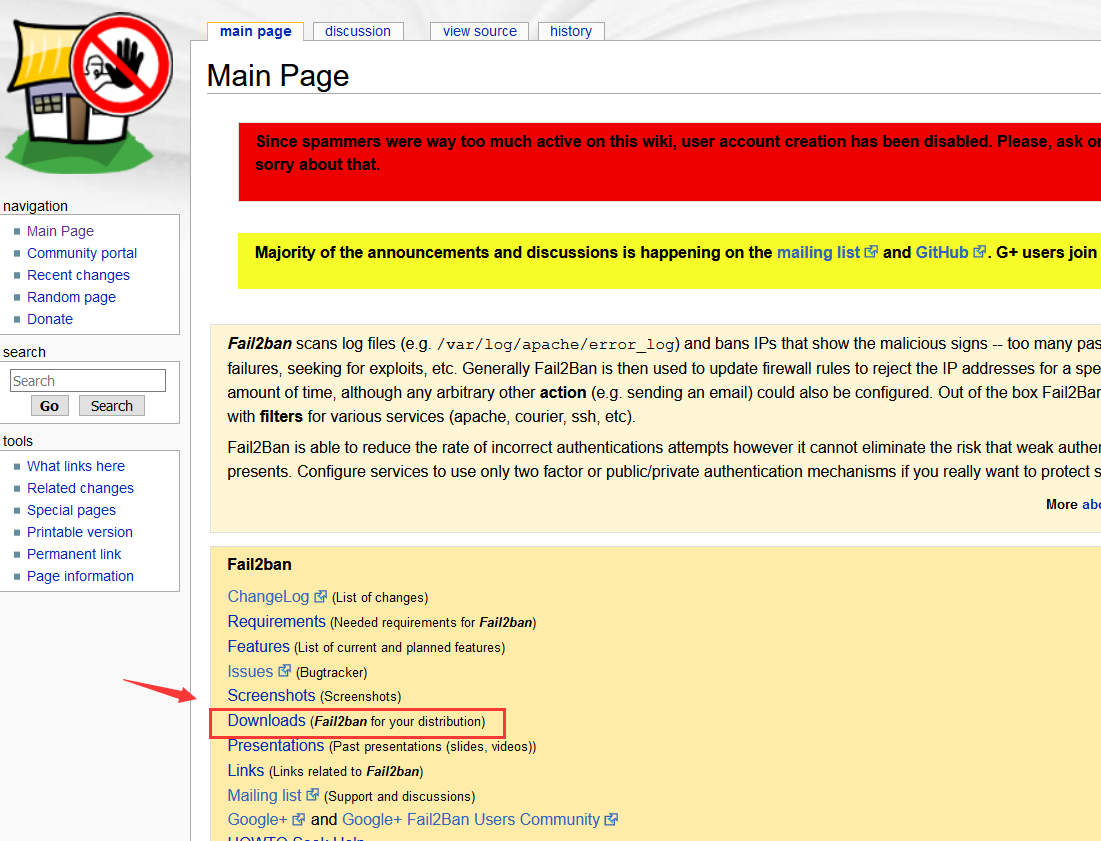Open the Google+ link
Viewport: 1101px width, 841px height.
257,820
